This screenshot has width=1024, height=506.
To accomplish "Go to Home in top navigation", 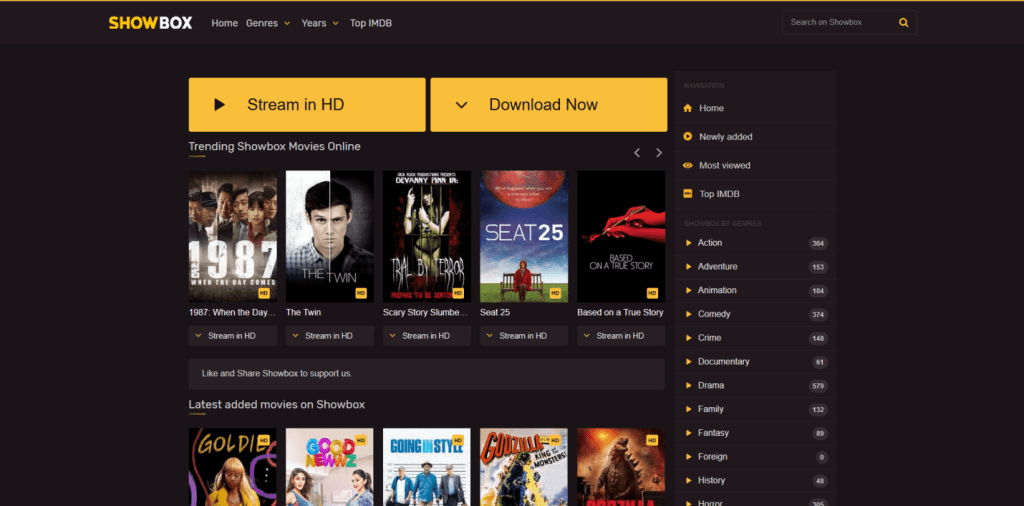I will click(x=225, y=23).
